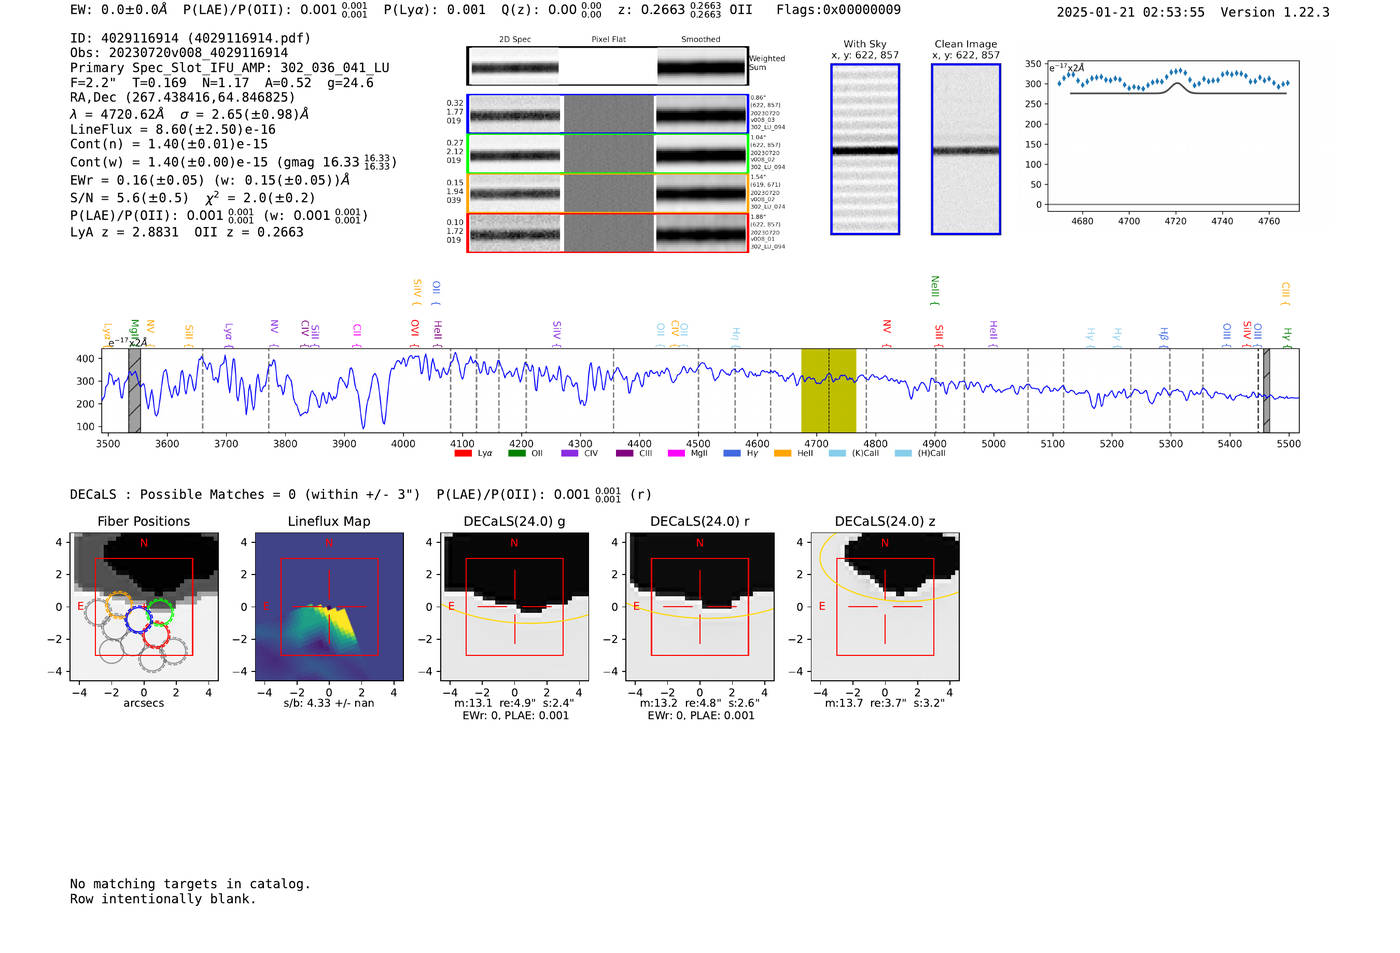The height and width of the screenshot is (953, 1400).
Task: Click the DECaLS(24.0) g image
Action: pos(514,607)
